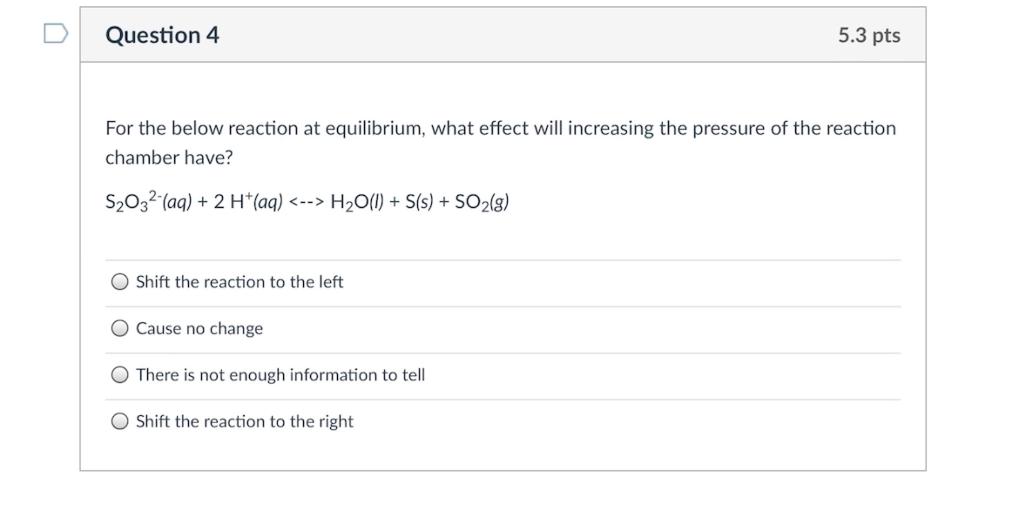Click the "Shift the reaction to the left" answer text
This screenshot has height=519, width=1024.
239,283
